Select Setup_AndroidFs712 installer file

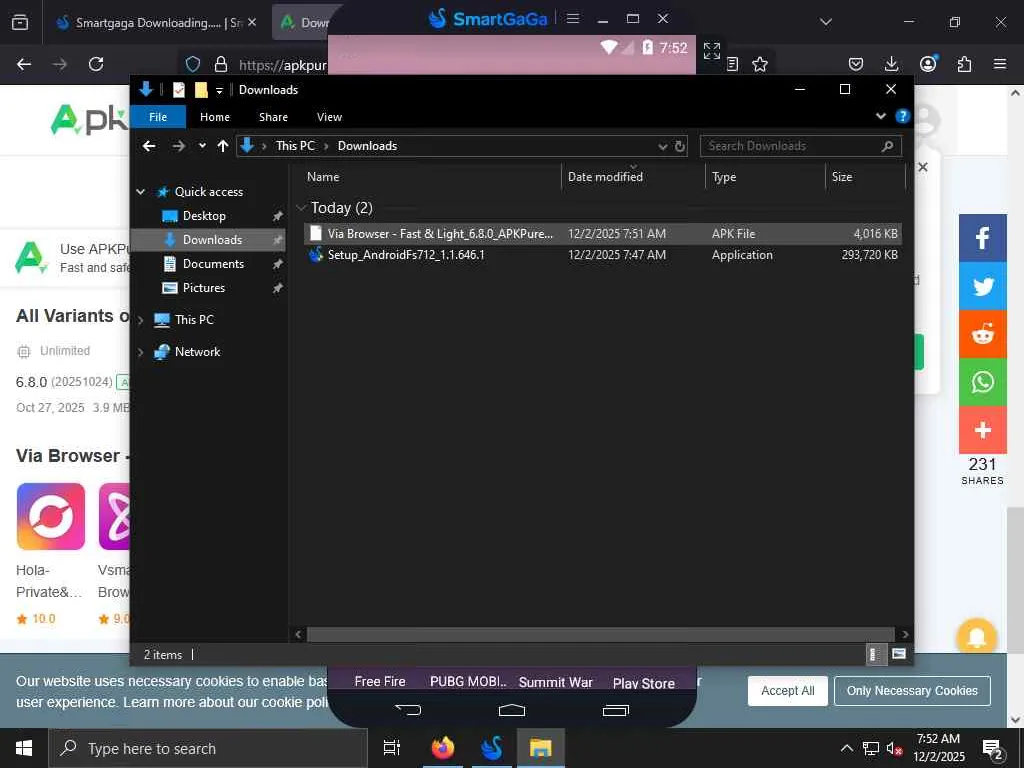pyautogui.click(x=603, y=255)
